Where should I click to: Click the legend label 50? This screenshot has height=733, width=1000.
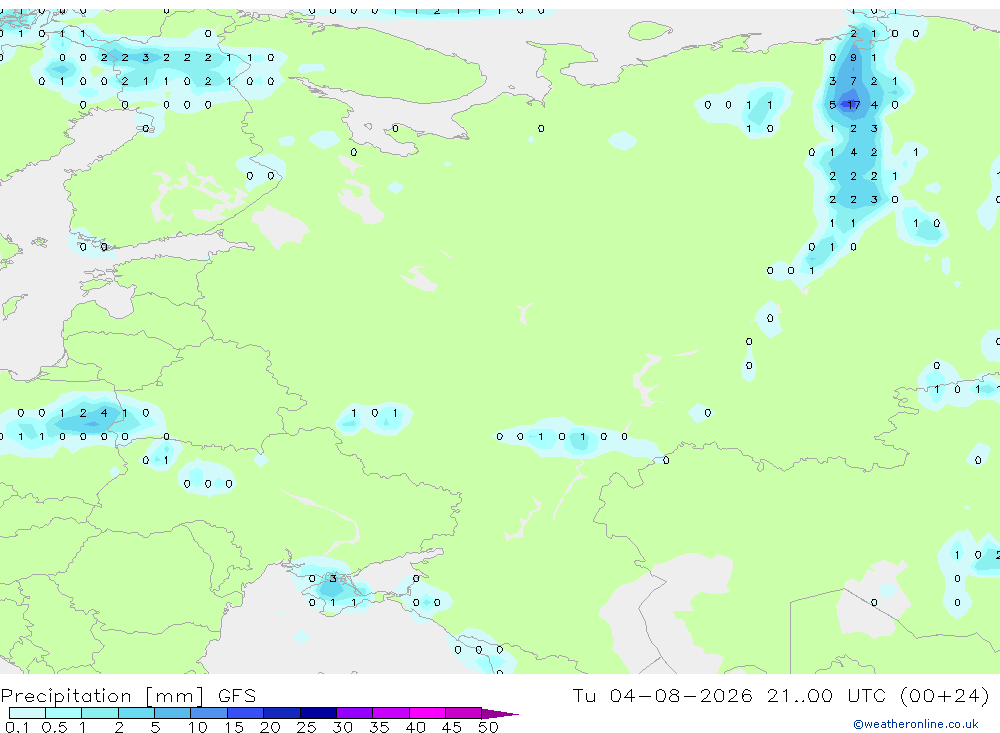pyautogui.click(x=488, y=727)
